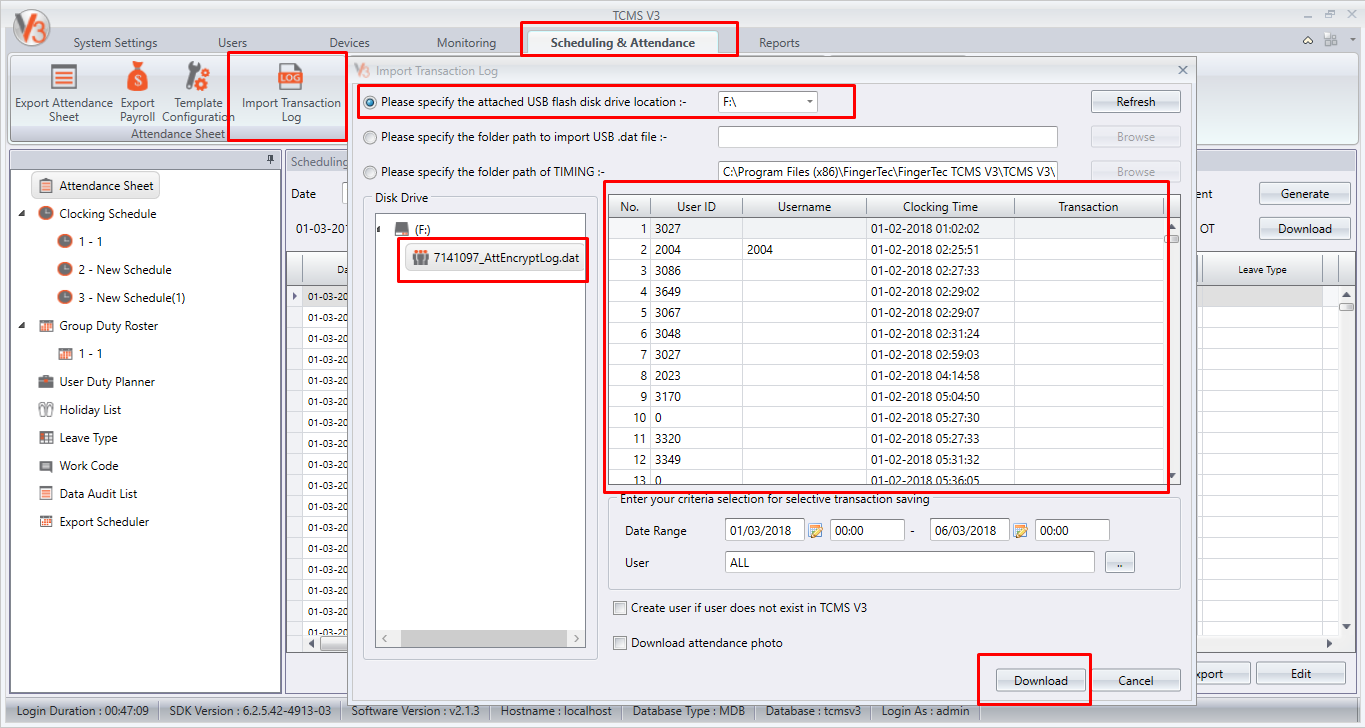1365x728 pixels.
Task: Click the Edit button in the attendance sheet
Action: tap(1301, 673)
